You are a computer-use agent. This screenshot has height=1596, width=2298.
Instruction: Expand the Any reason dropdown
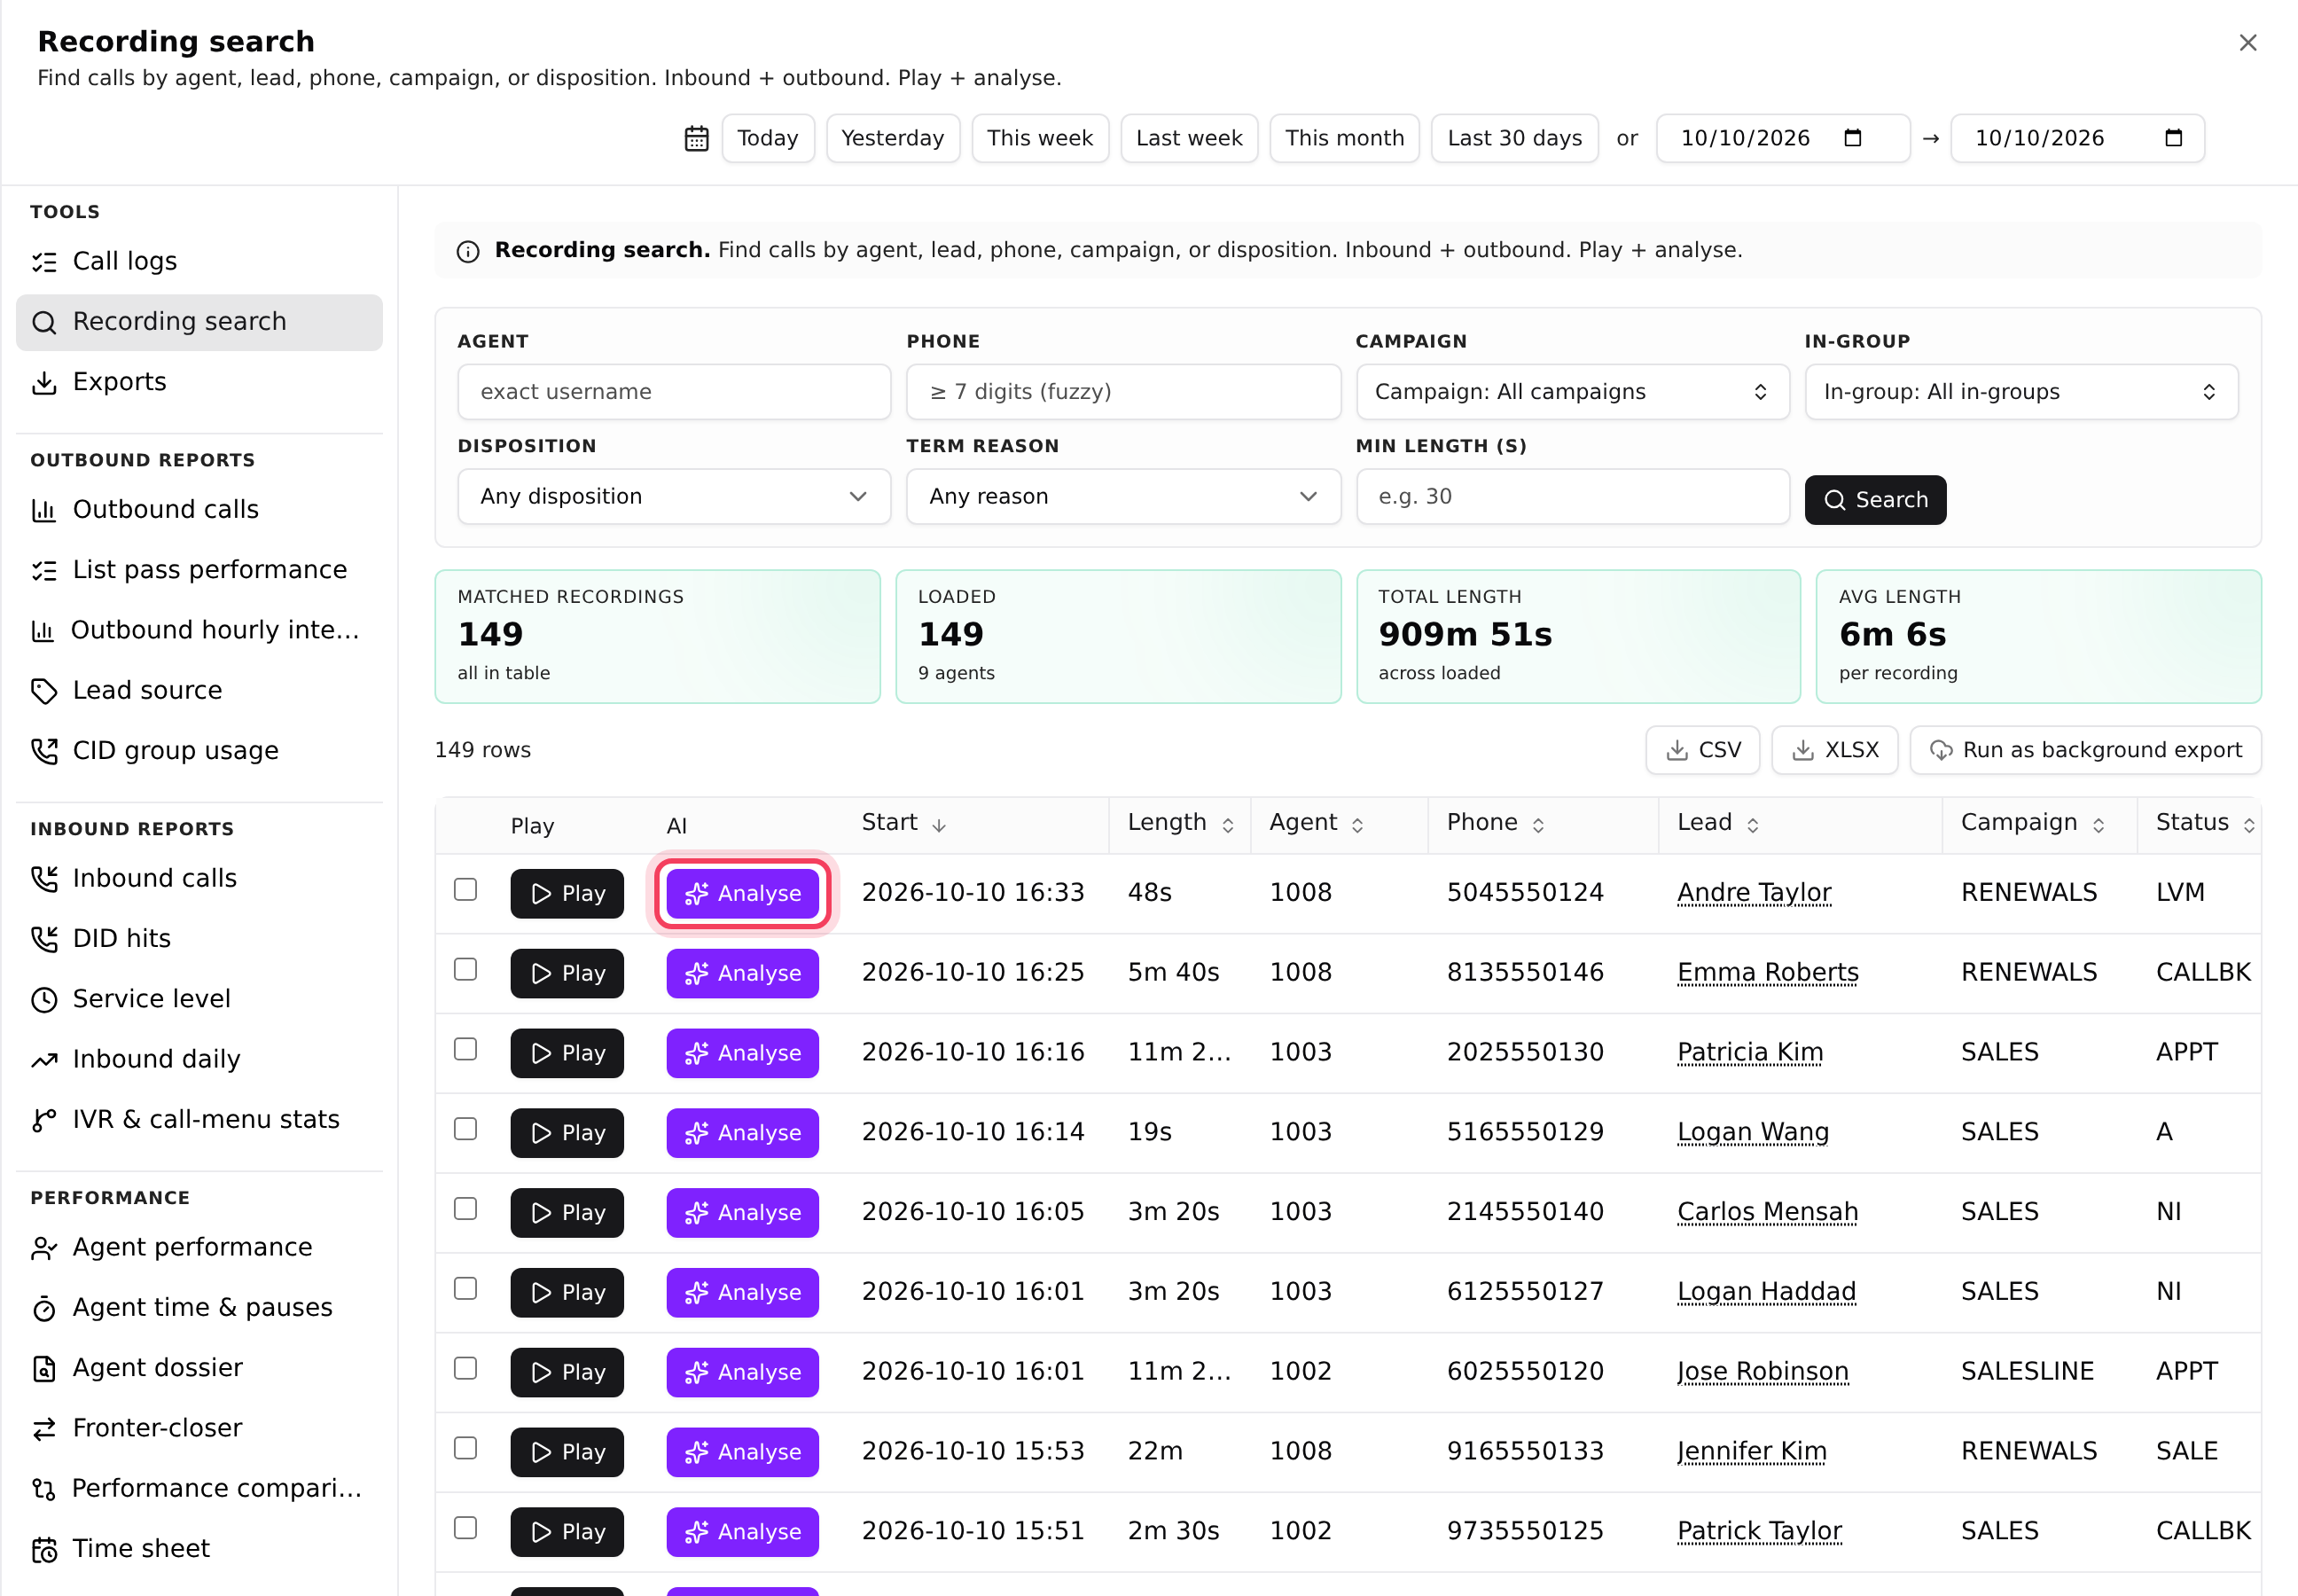pyautogui.click(x=1123, y=497)
